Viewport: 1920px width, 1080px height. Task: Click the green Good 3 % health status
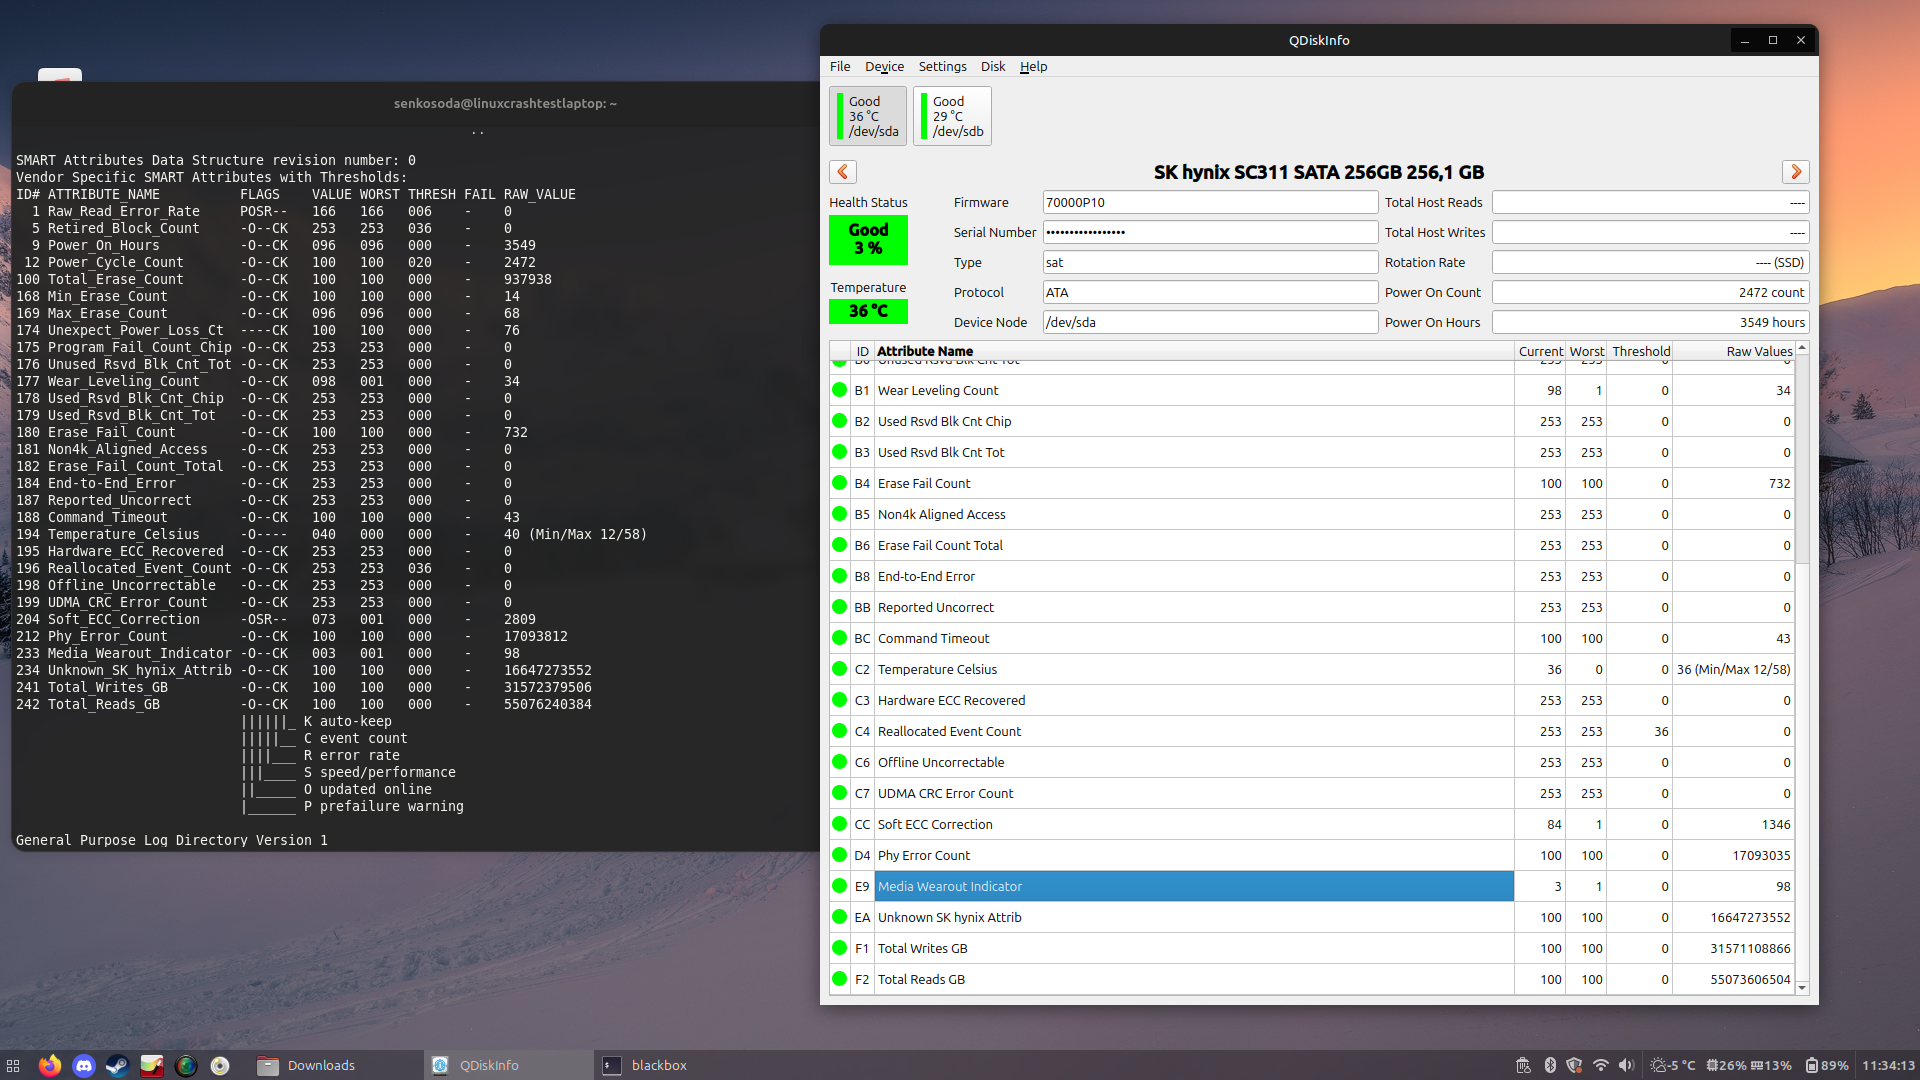click(x=868, y=239)
